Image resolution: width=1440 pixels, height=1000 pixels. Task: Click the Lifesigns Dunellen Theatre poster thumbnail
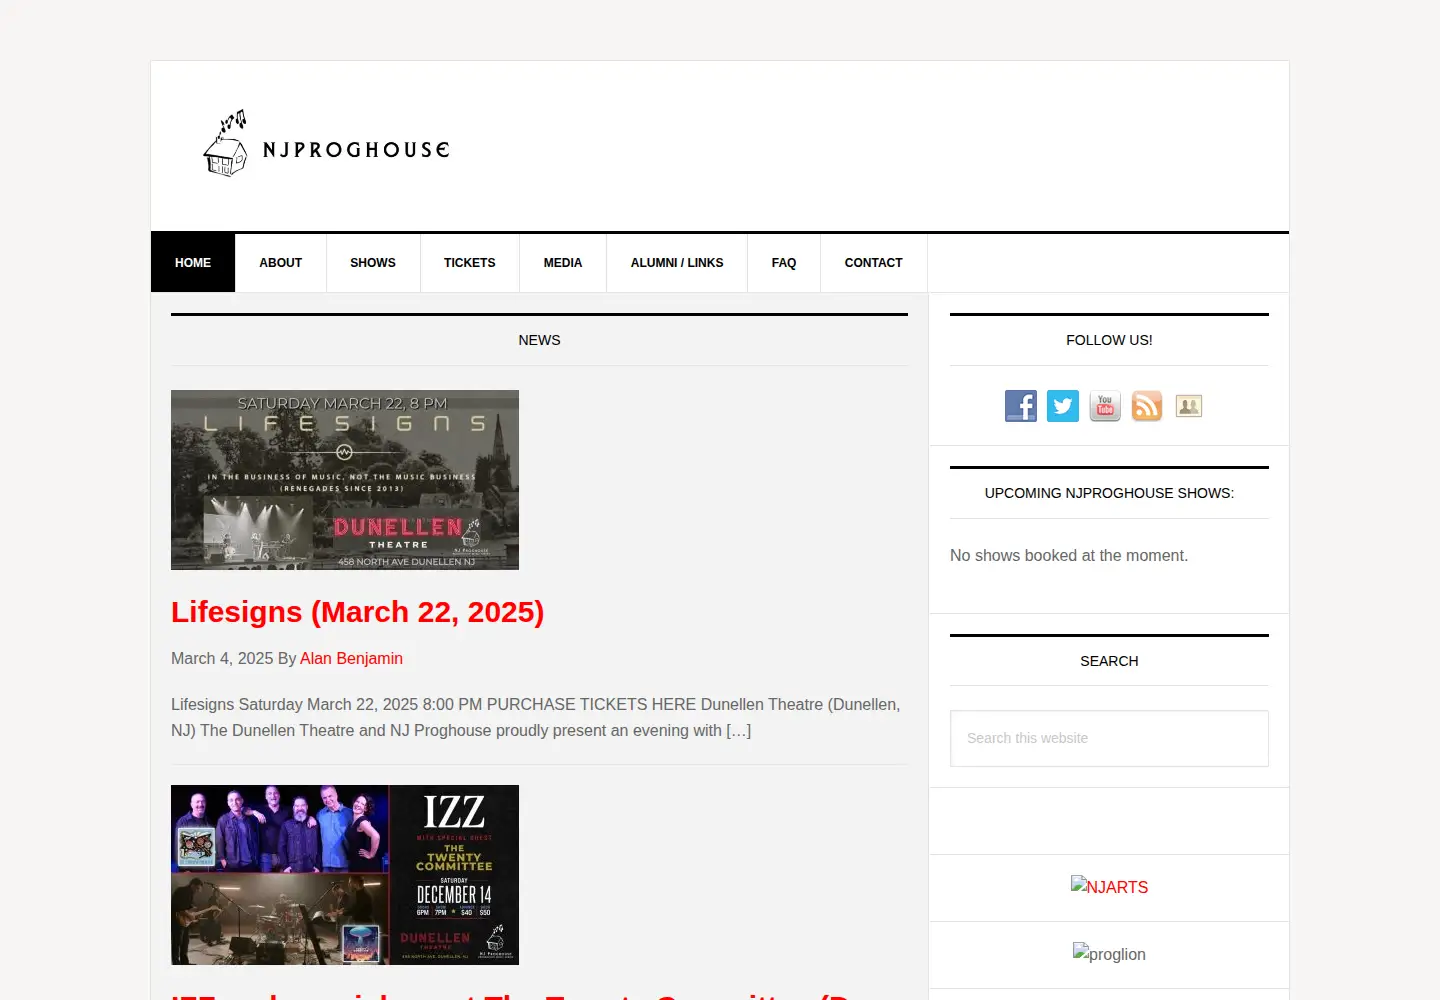345,480
